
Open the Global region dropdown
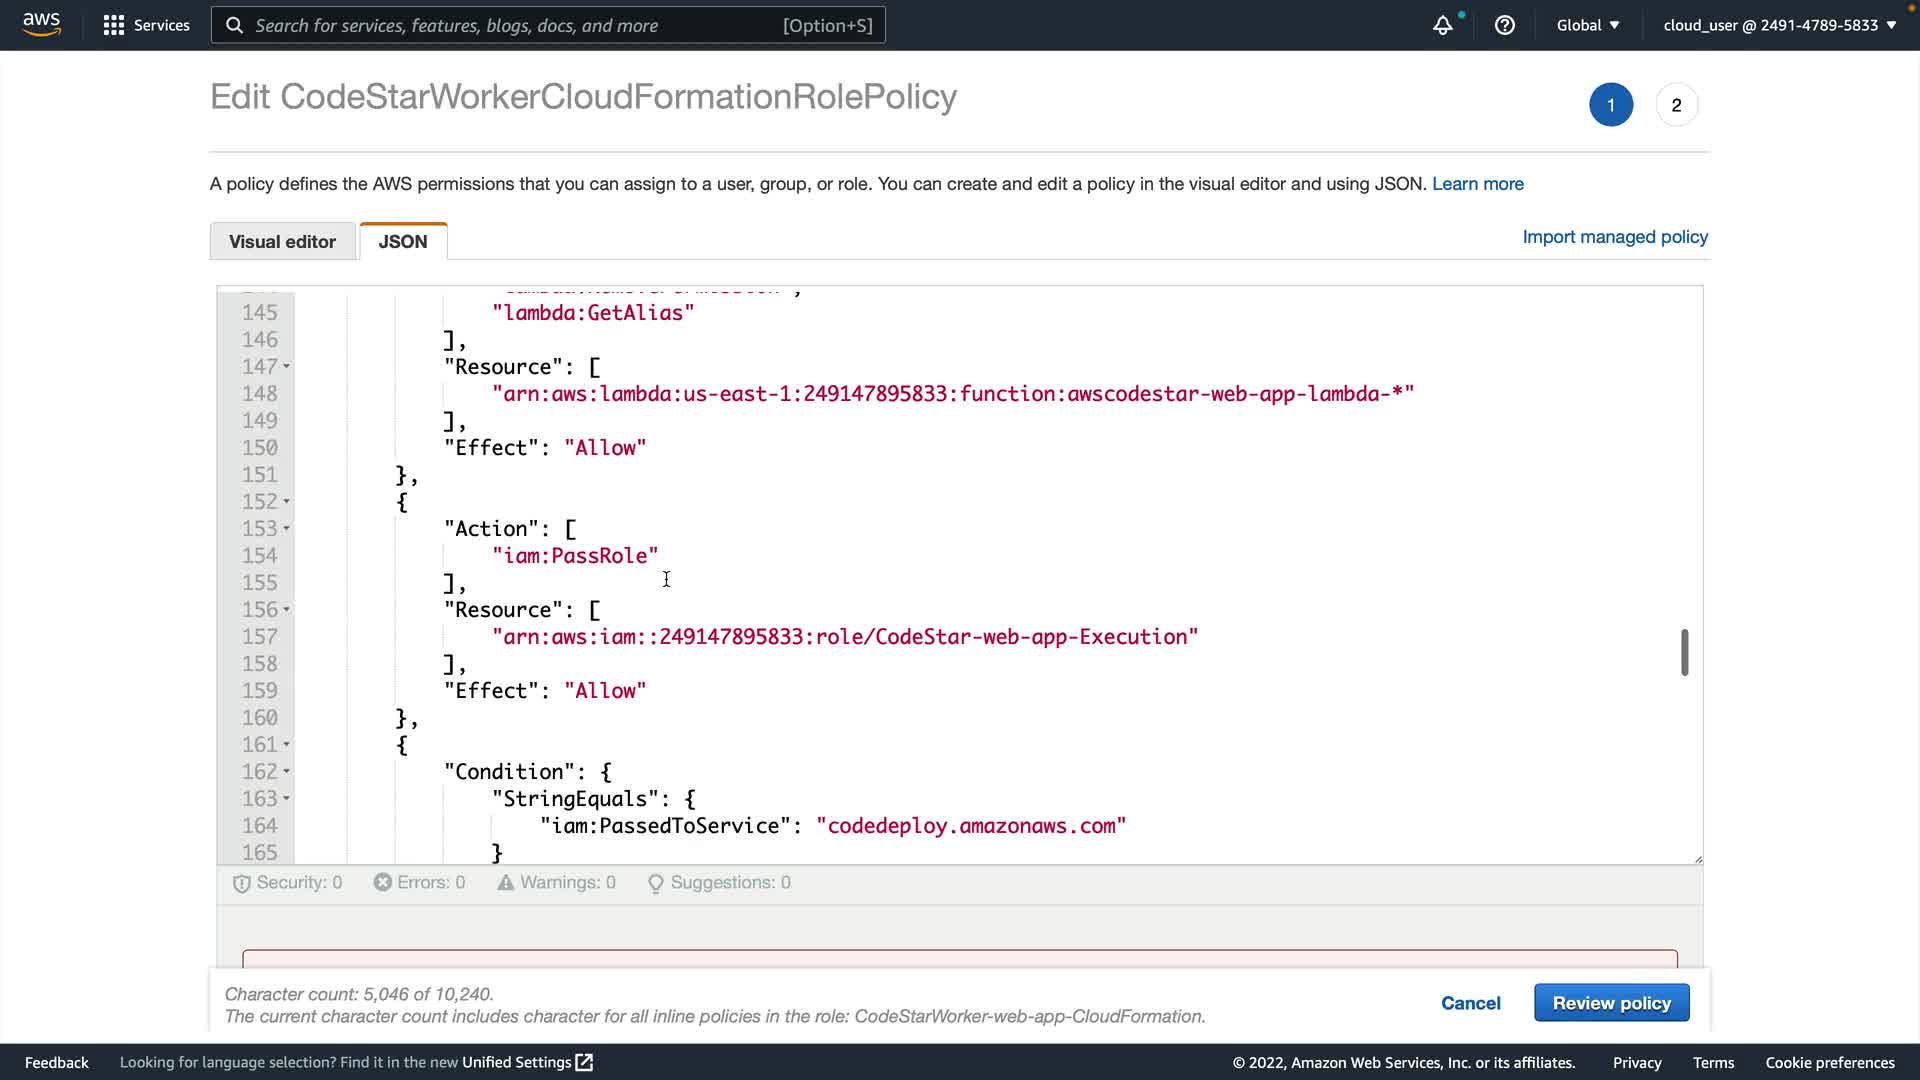tap(1587, 25)
